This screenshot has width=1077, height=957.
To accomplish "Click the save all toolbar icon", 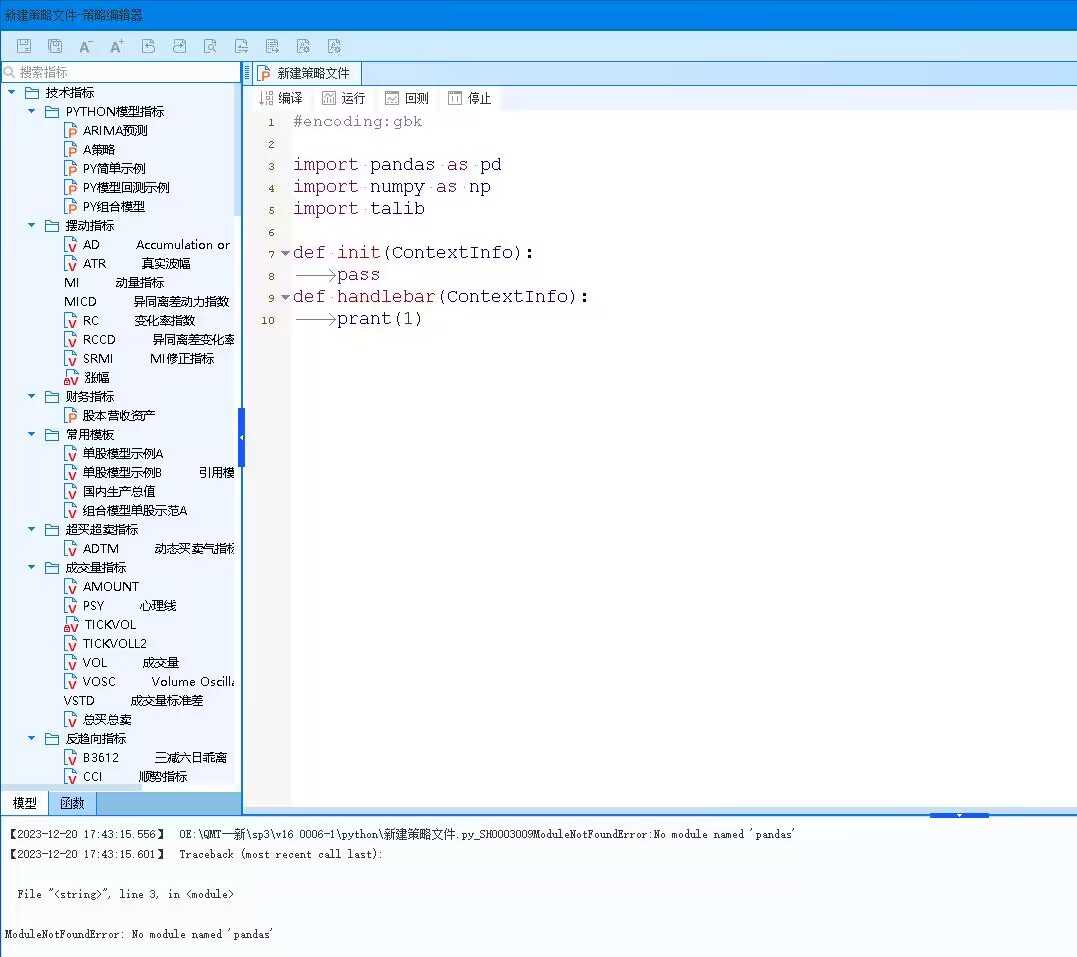I will pyautogui.click(x=55, y=46).
